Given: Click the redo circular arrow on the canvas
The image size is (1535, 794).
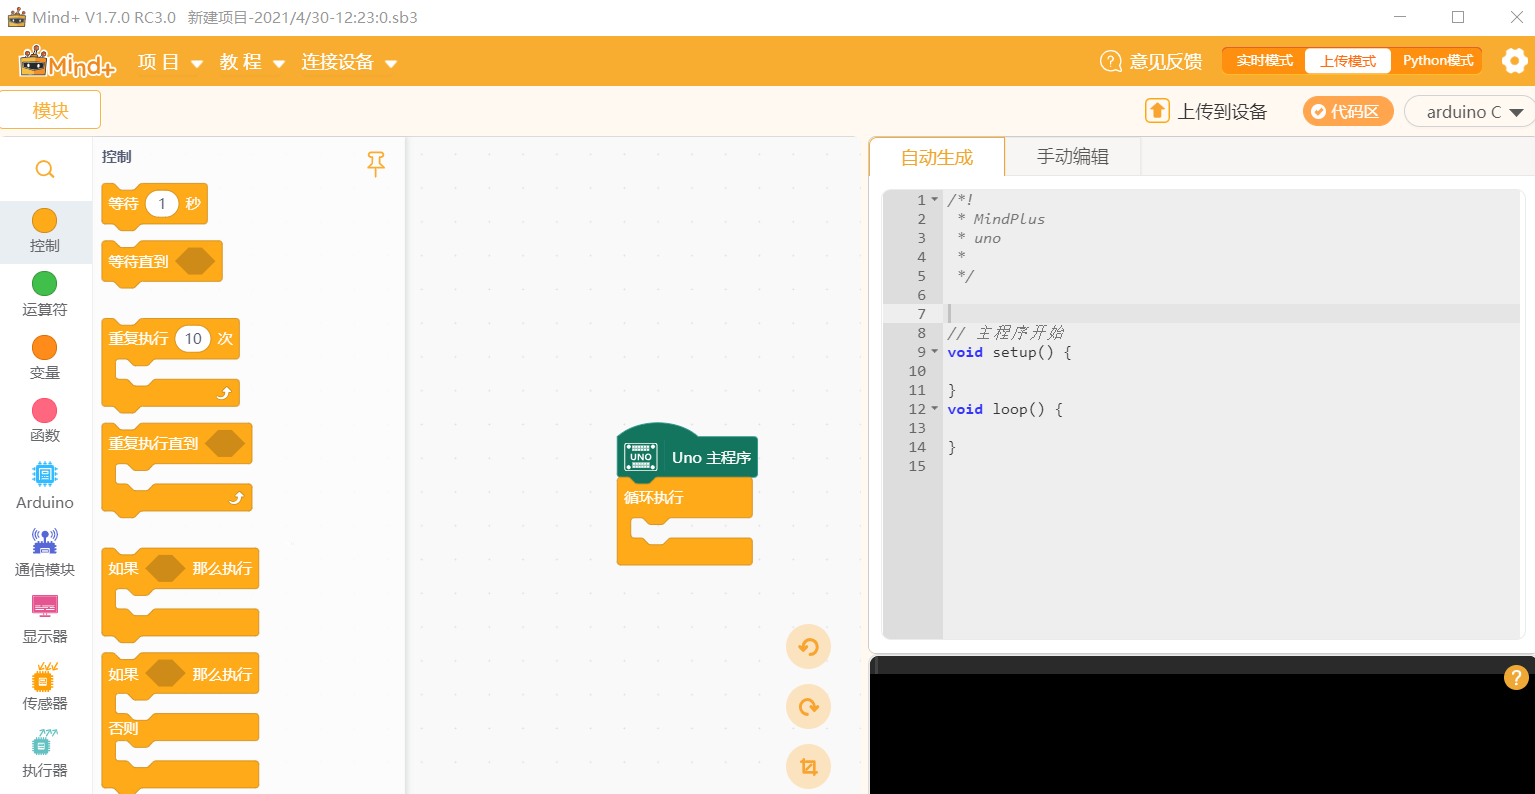Looking at the screenshot, I should [x=808, y=707].
